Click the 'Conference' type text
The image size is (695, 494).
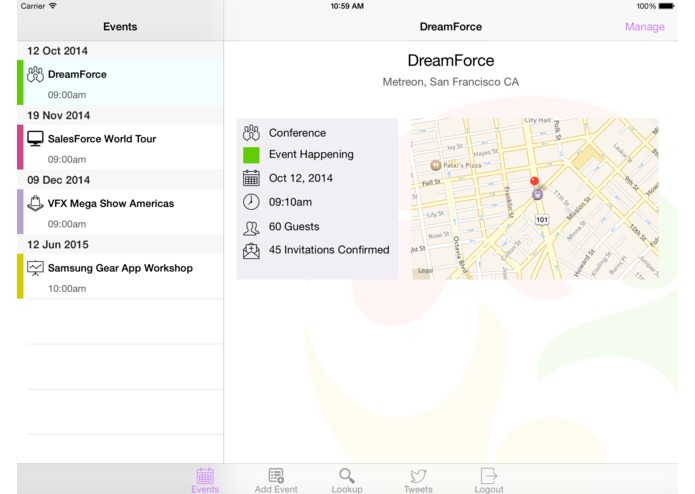297,133
